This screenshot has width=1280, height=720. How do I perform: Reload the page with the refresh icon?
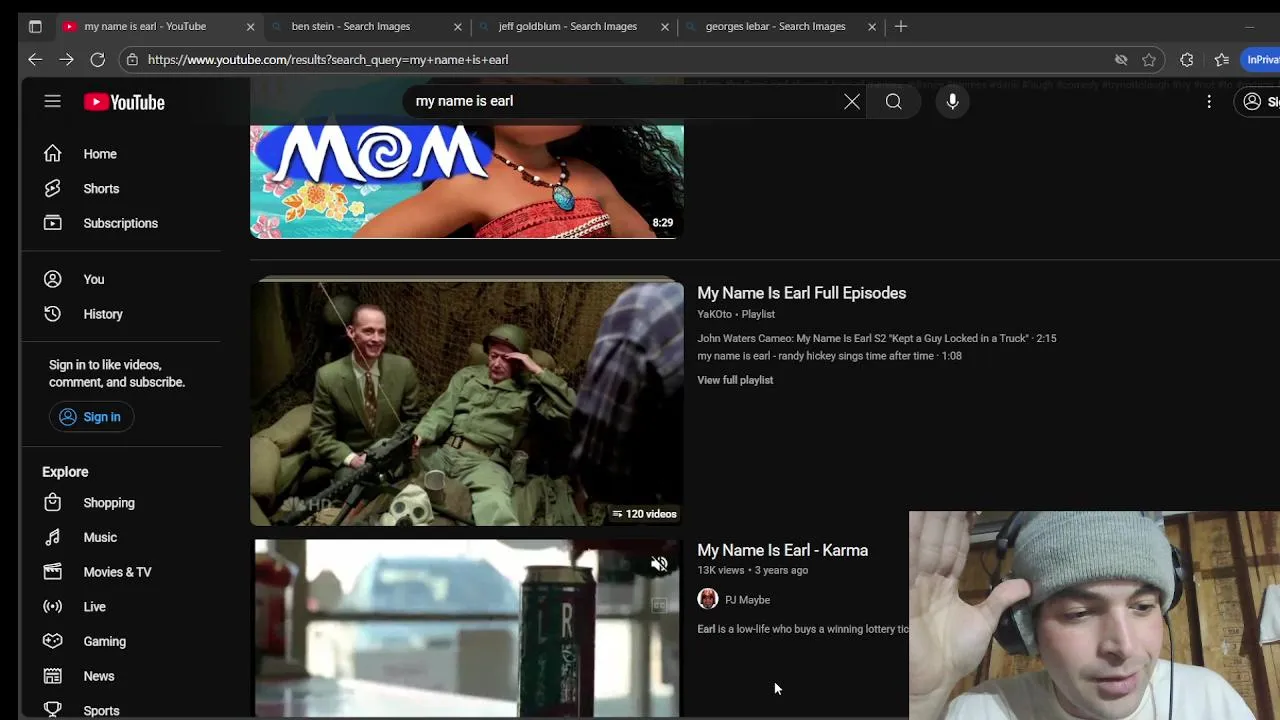[97, 60]
